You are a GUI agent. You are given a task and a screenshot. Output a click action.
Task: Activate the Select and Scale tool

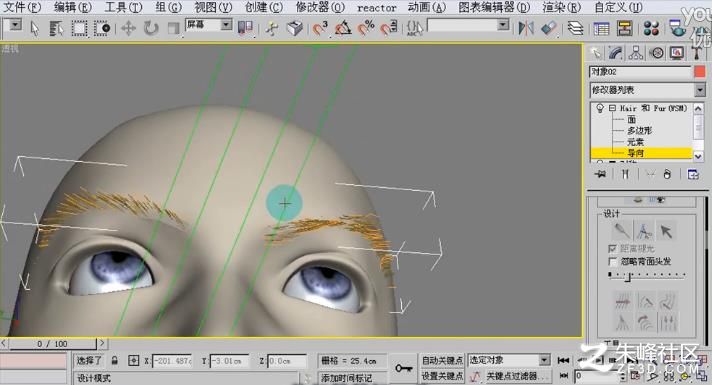(x=173, y=29)
